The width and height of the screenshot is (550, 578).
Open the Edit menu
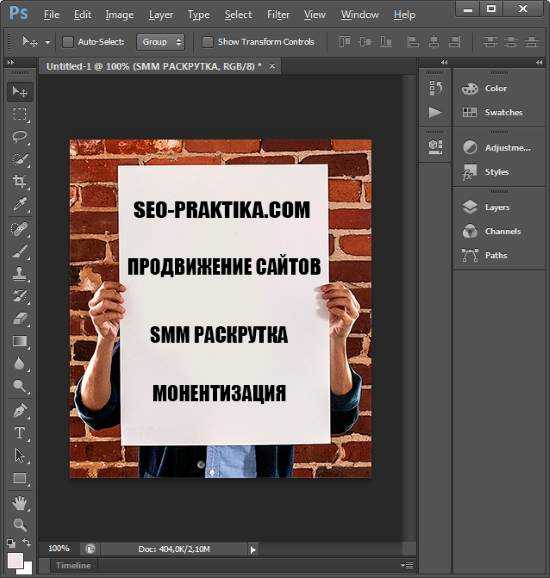pyautogui.click(x=83, y=15)
